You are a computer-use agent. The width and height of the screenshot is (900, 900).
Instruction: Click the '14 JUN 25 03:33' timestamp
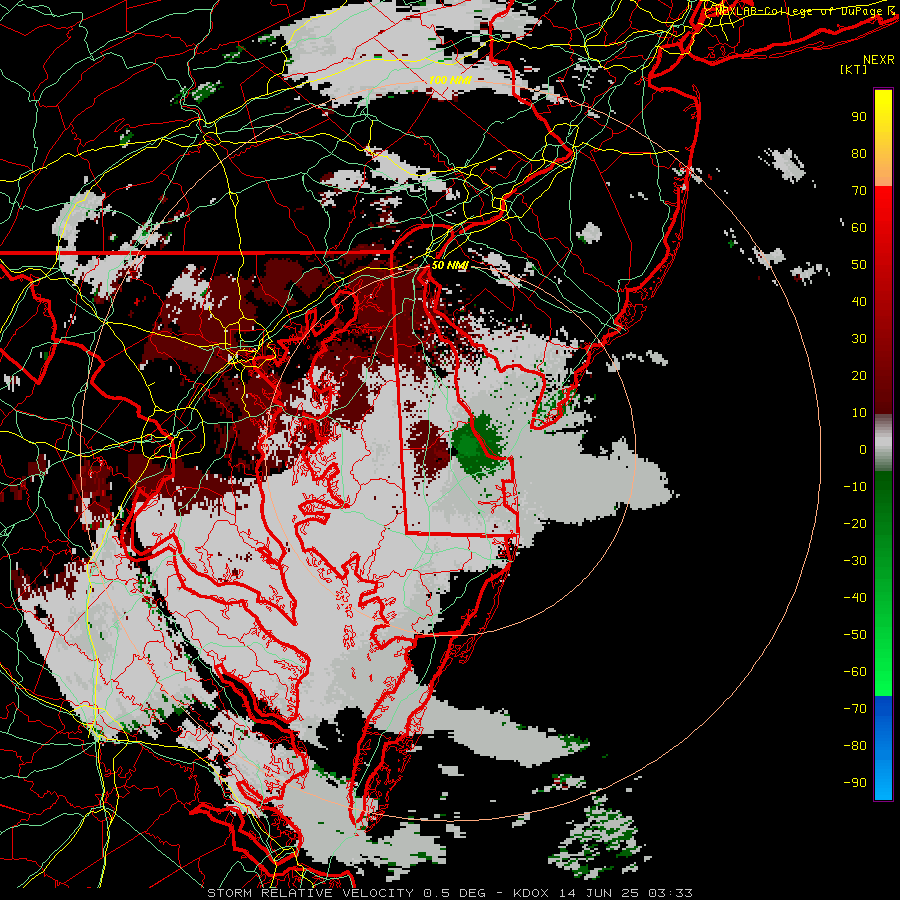625,893
